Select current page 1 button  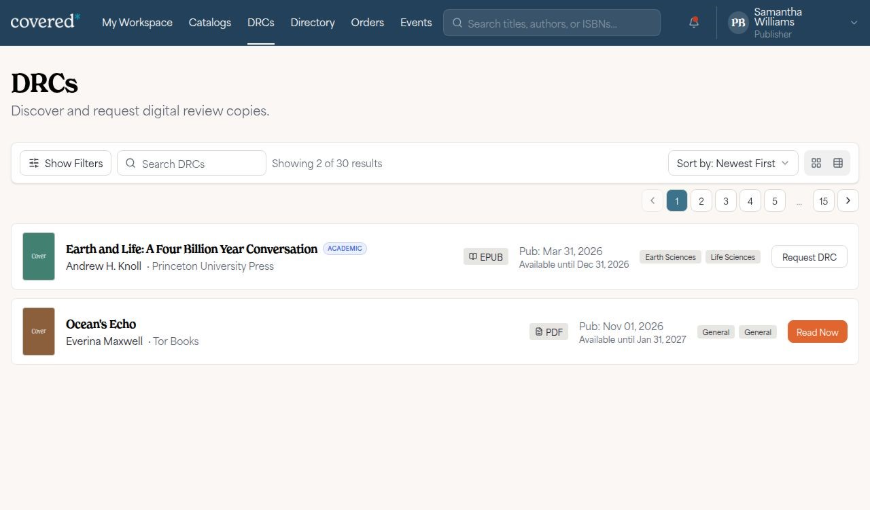[x=677, y=201]
